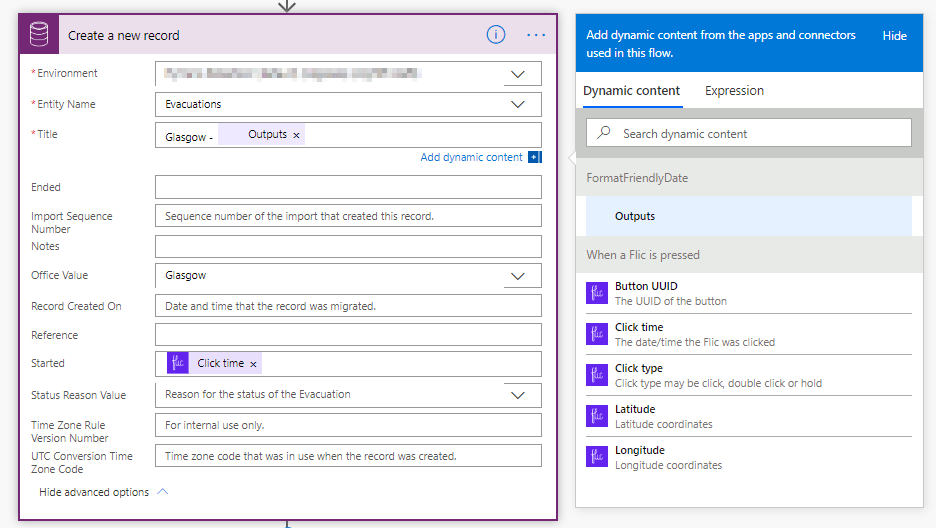The height and width of the screenshot is (528, 936).
Task: Remove the Click time token from Started
Action: pos(253,364)
